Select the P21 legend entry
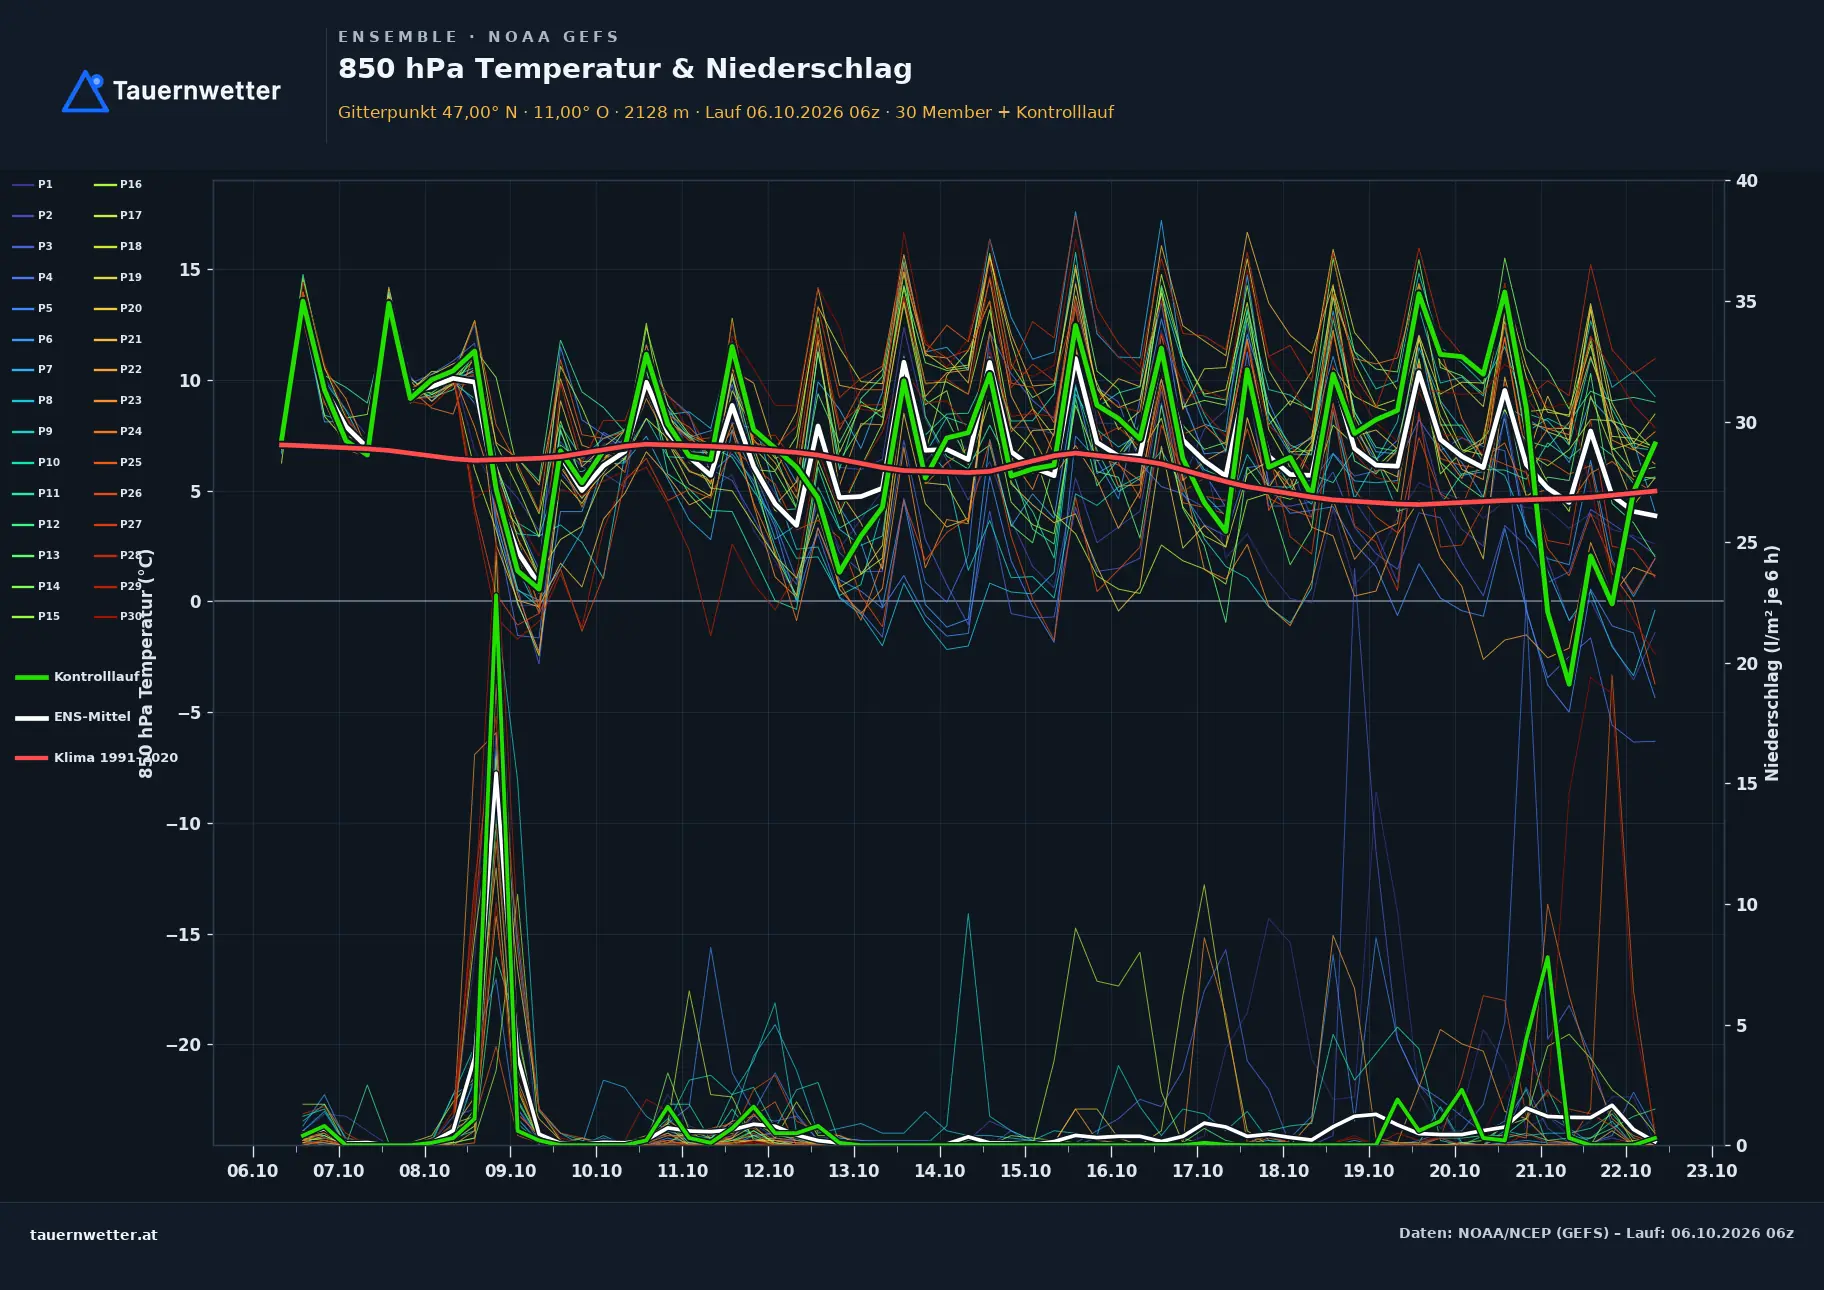Screen dimensions: 1824x1290 pos(118,340)
